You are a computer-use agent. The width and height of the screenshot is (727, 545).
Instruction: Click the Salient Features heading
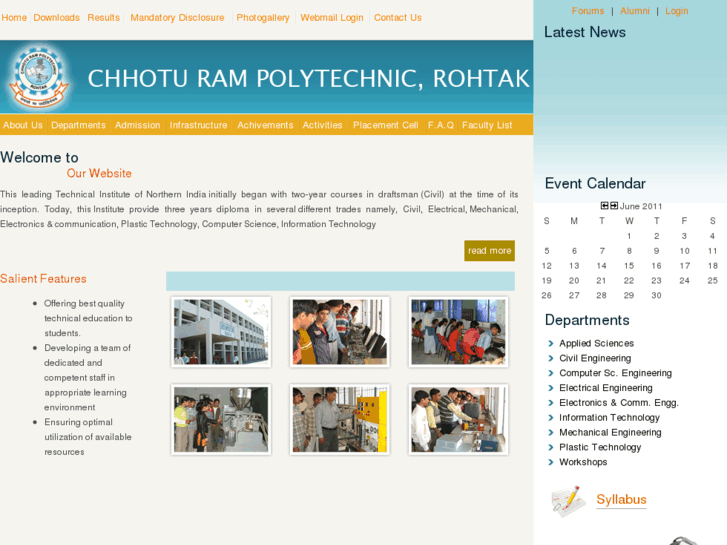(x=43, y=279)
